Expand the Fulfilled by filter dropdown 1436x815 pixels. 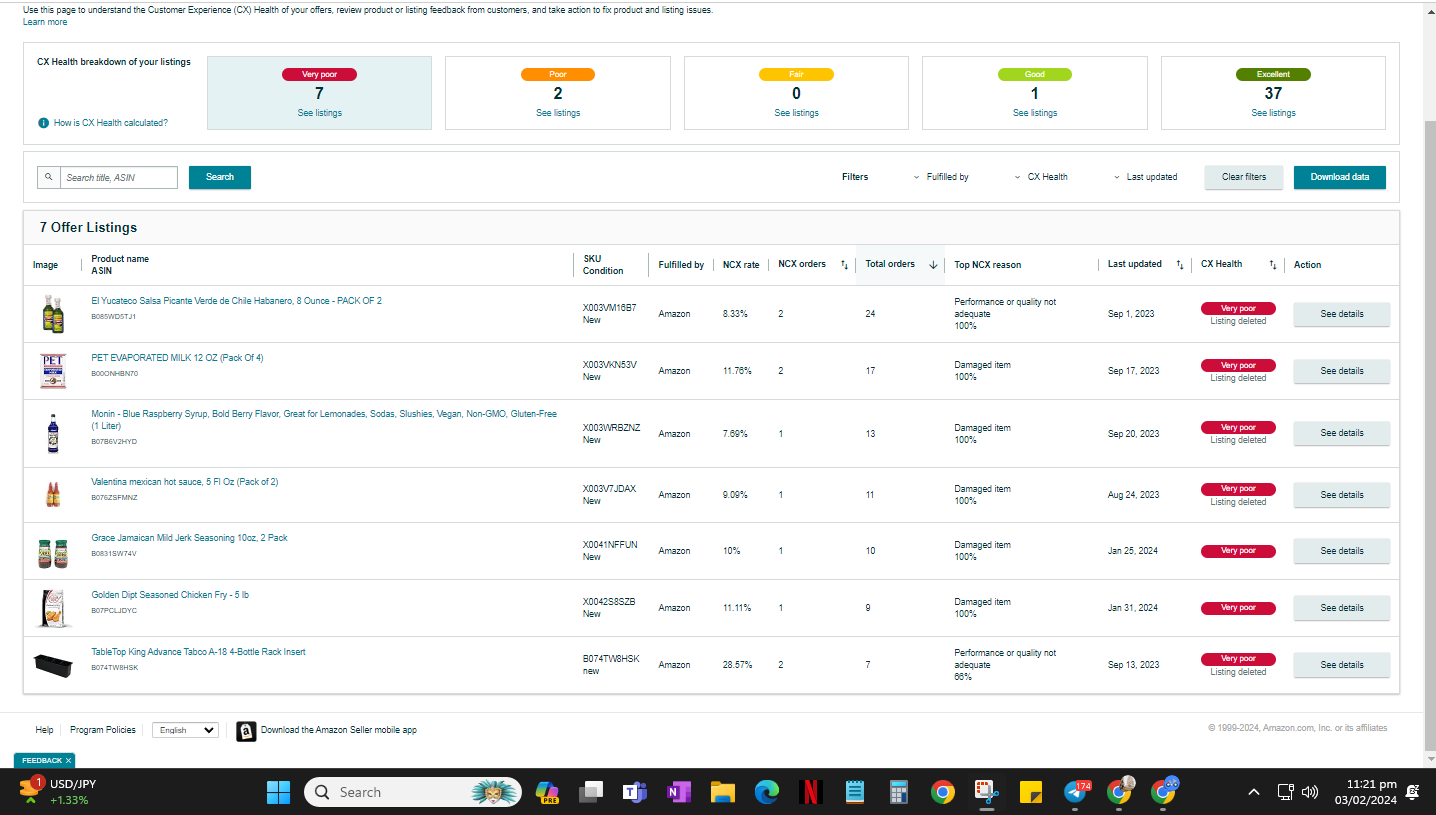click(x=942, y=177)
